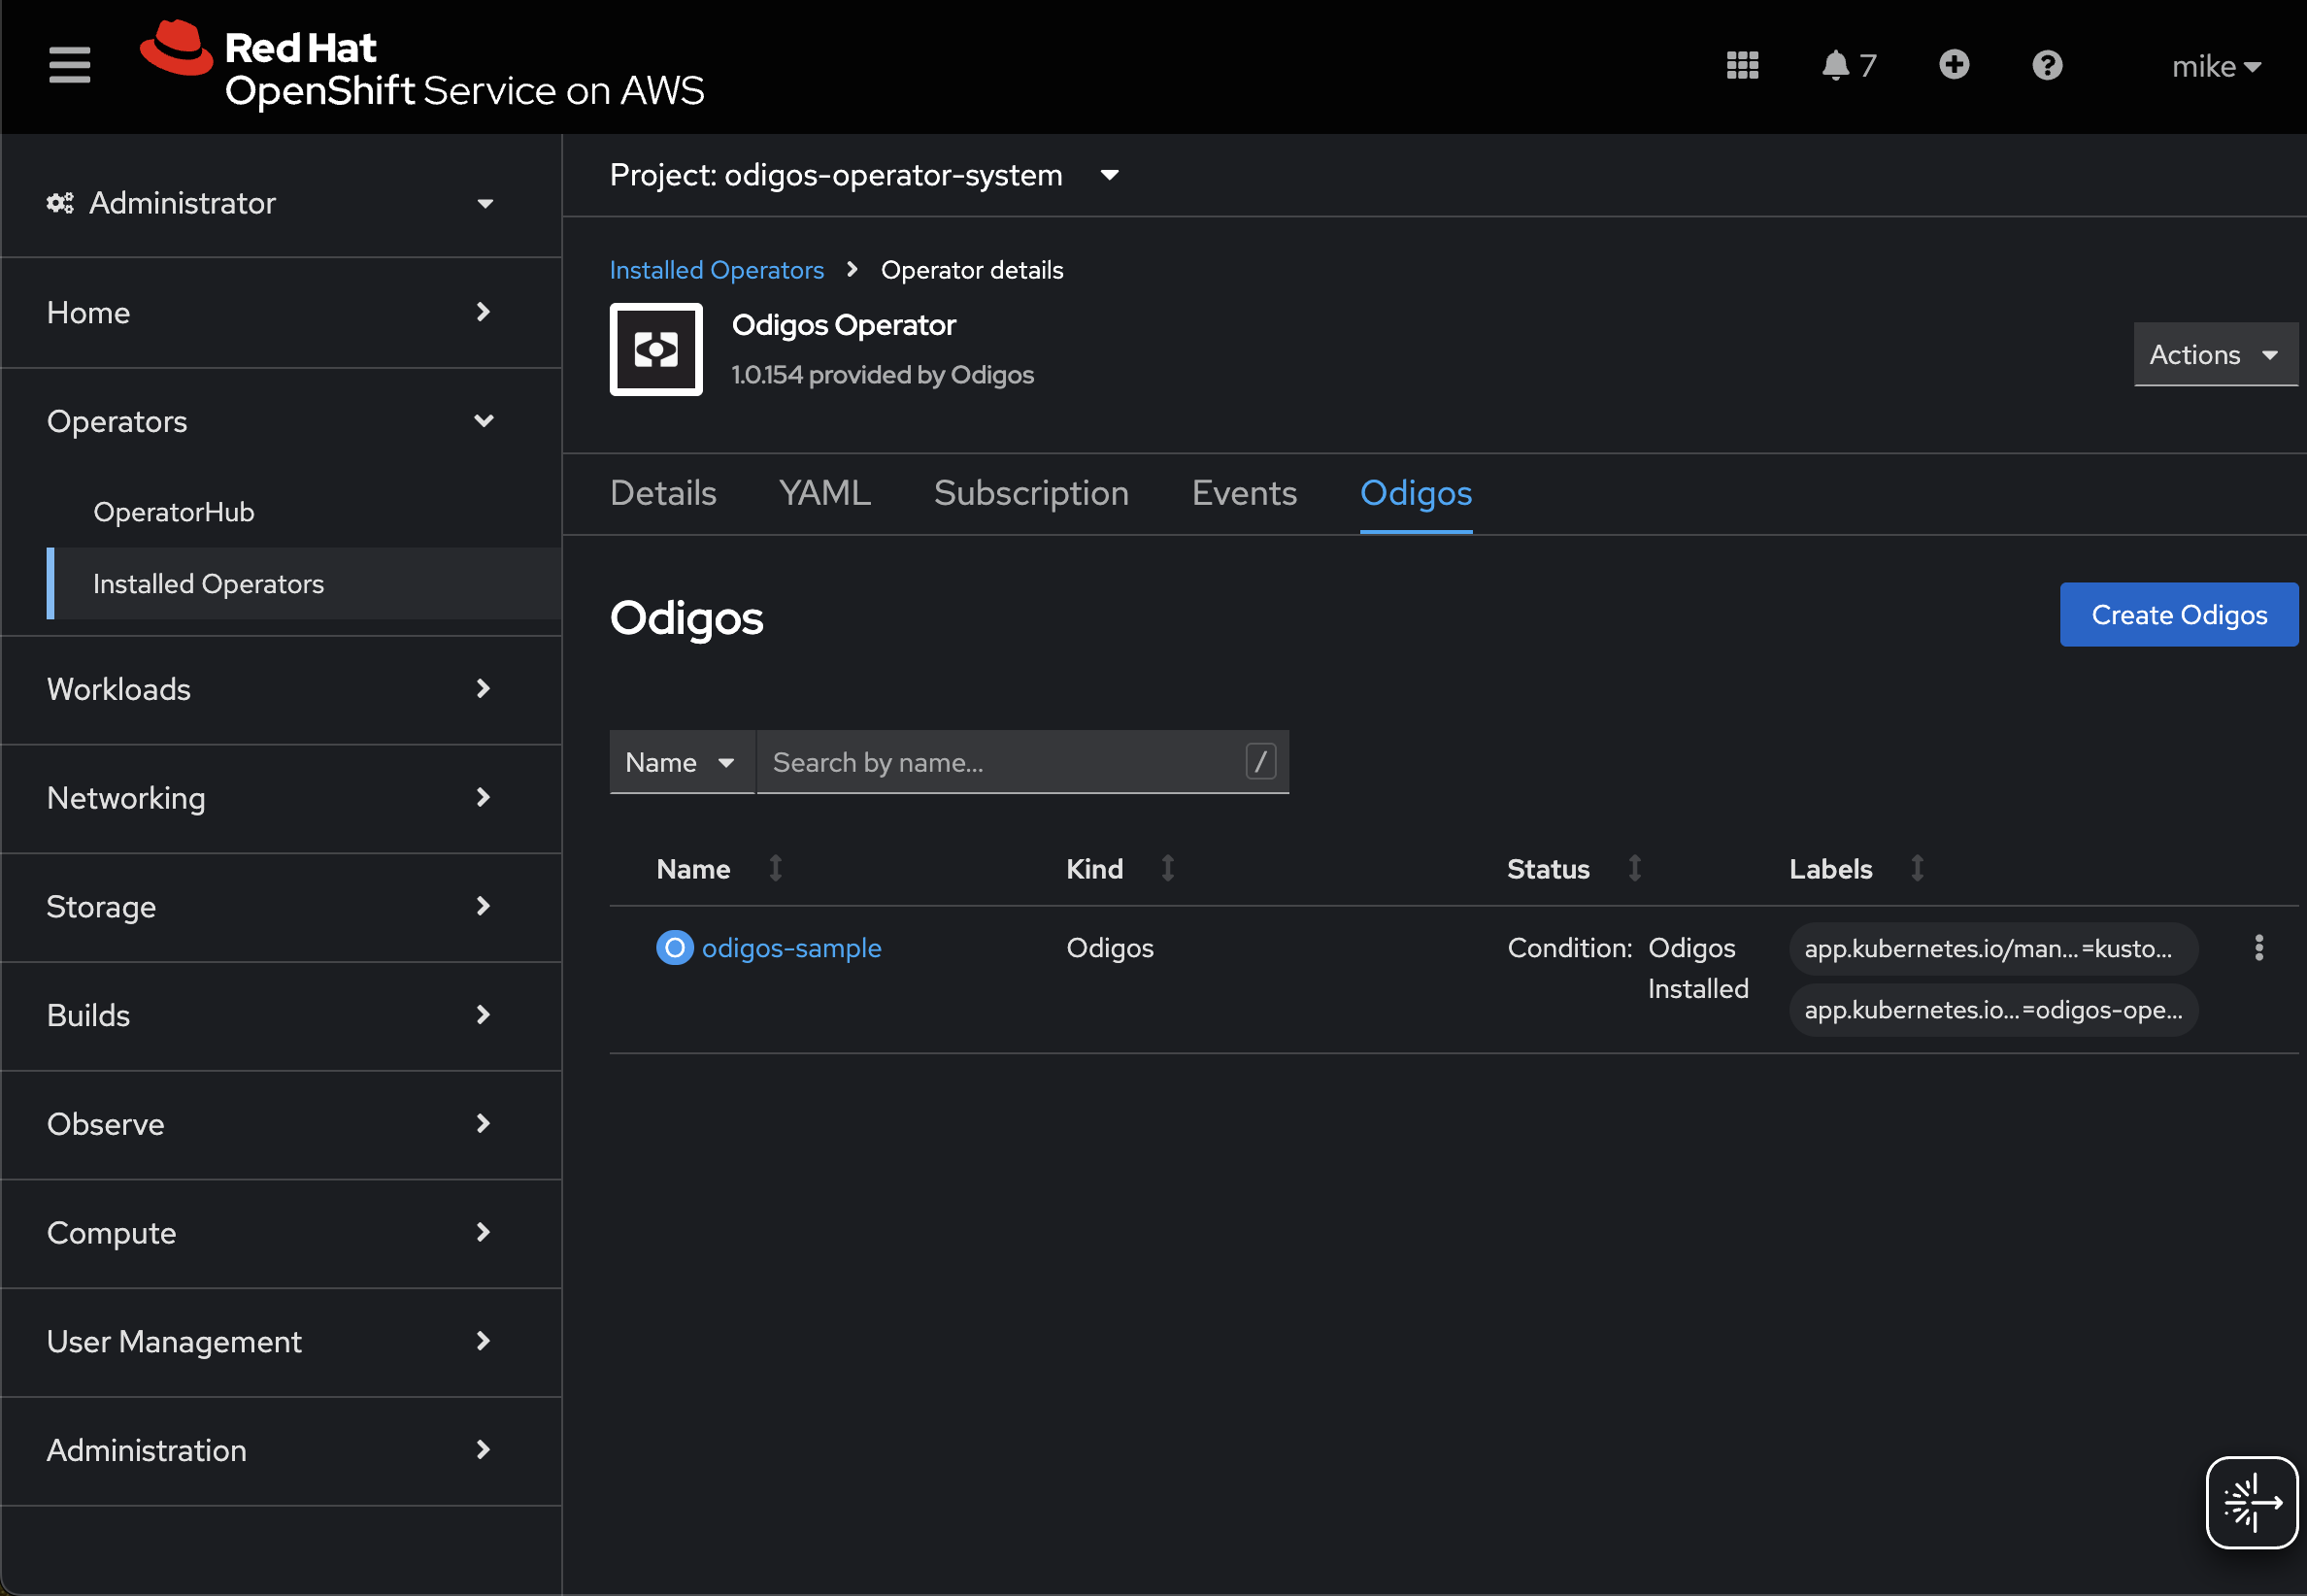This screenshot has width=2307, height=1596.
Task: Open the application launcher grid icon
Action: (1742, 66)
